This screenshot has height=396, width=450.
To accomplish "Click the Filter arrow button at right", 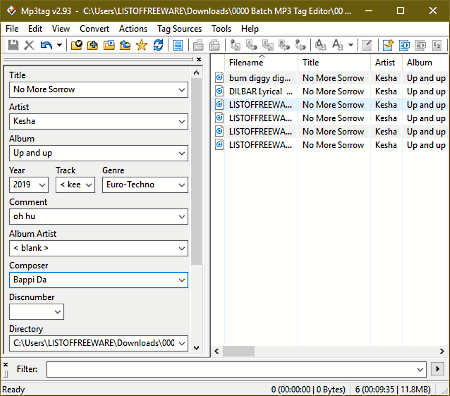I will coord(438,369).
